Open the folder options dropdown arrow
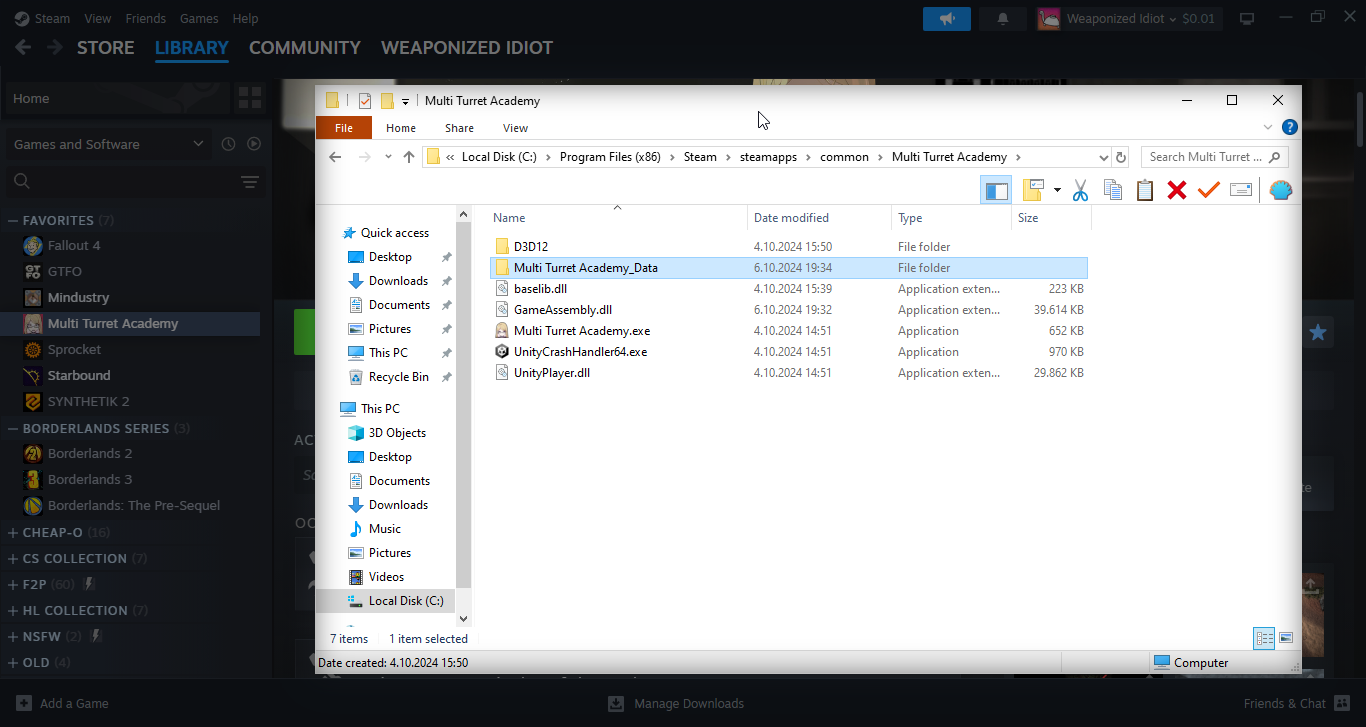 (x=1057, y=190)
